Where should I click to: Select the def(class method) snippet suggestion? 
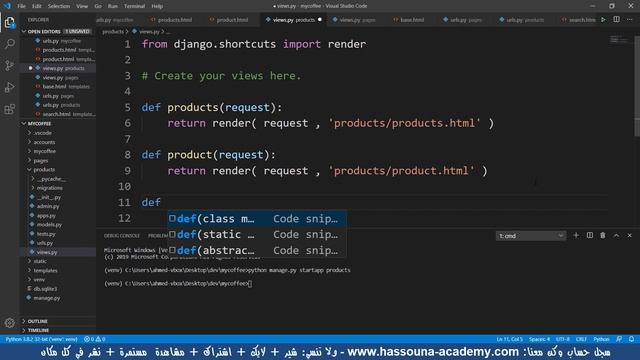(257, 219)
